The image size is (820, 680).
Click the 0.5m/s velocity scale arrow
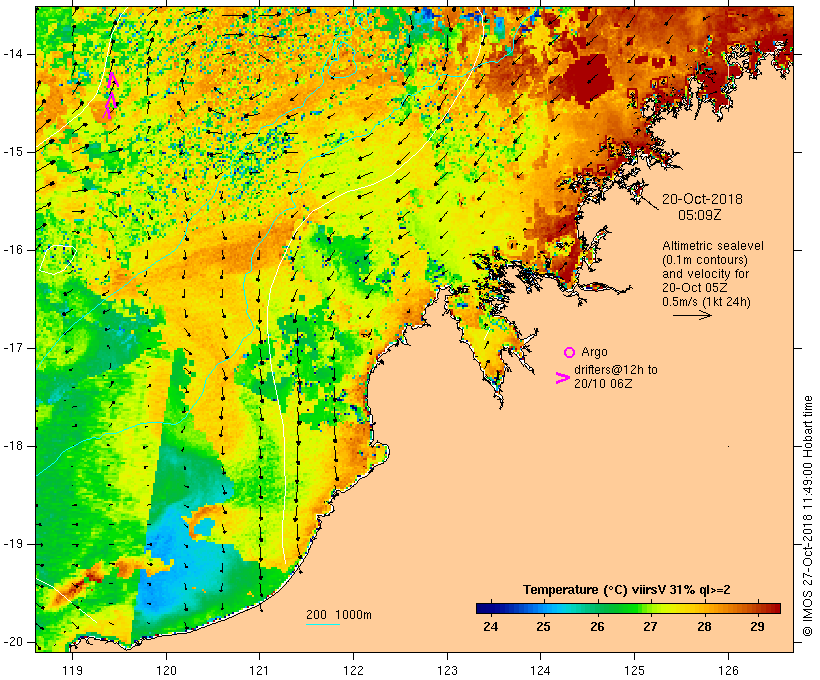(692, 315)
